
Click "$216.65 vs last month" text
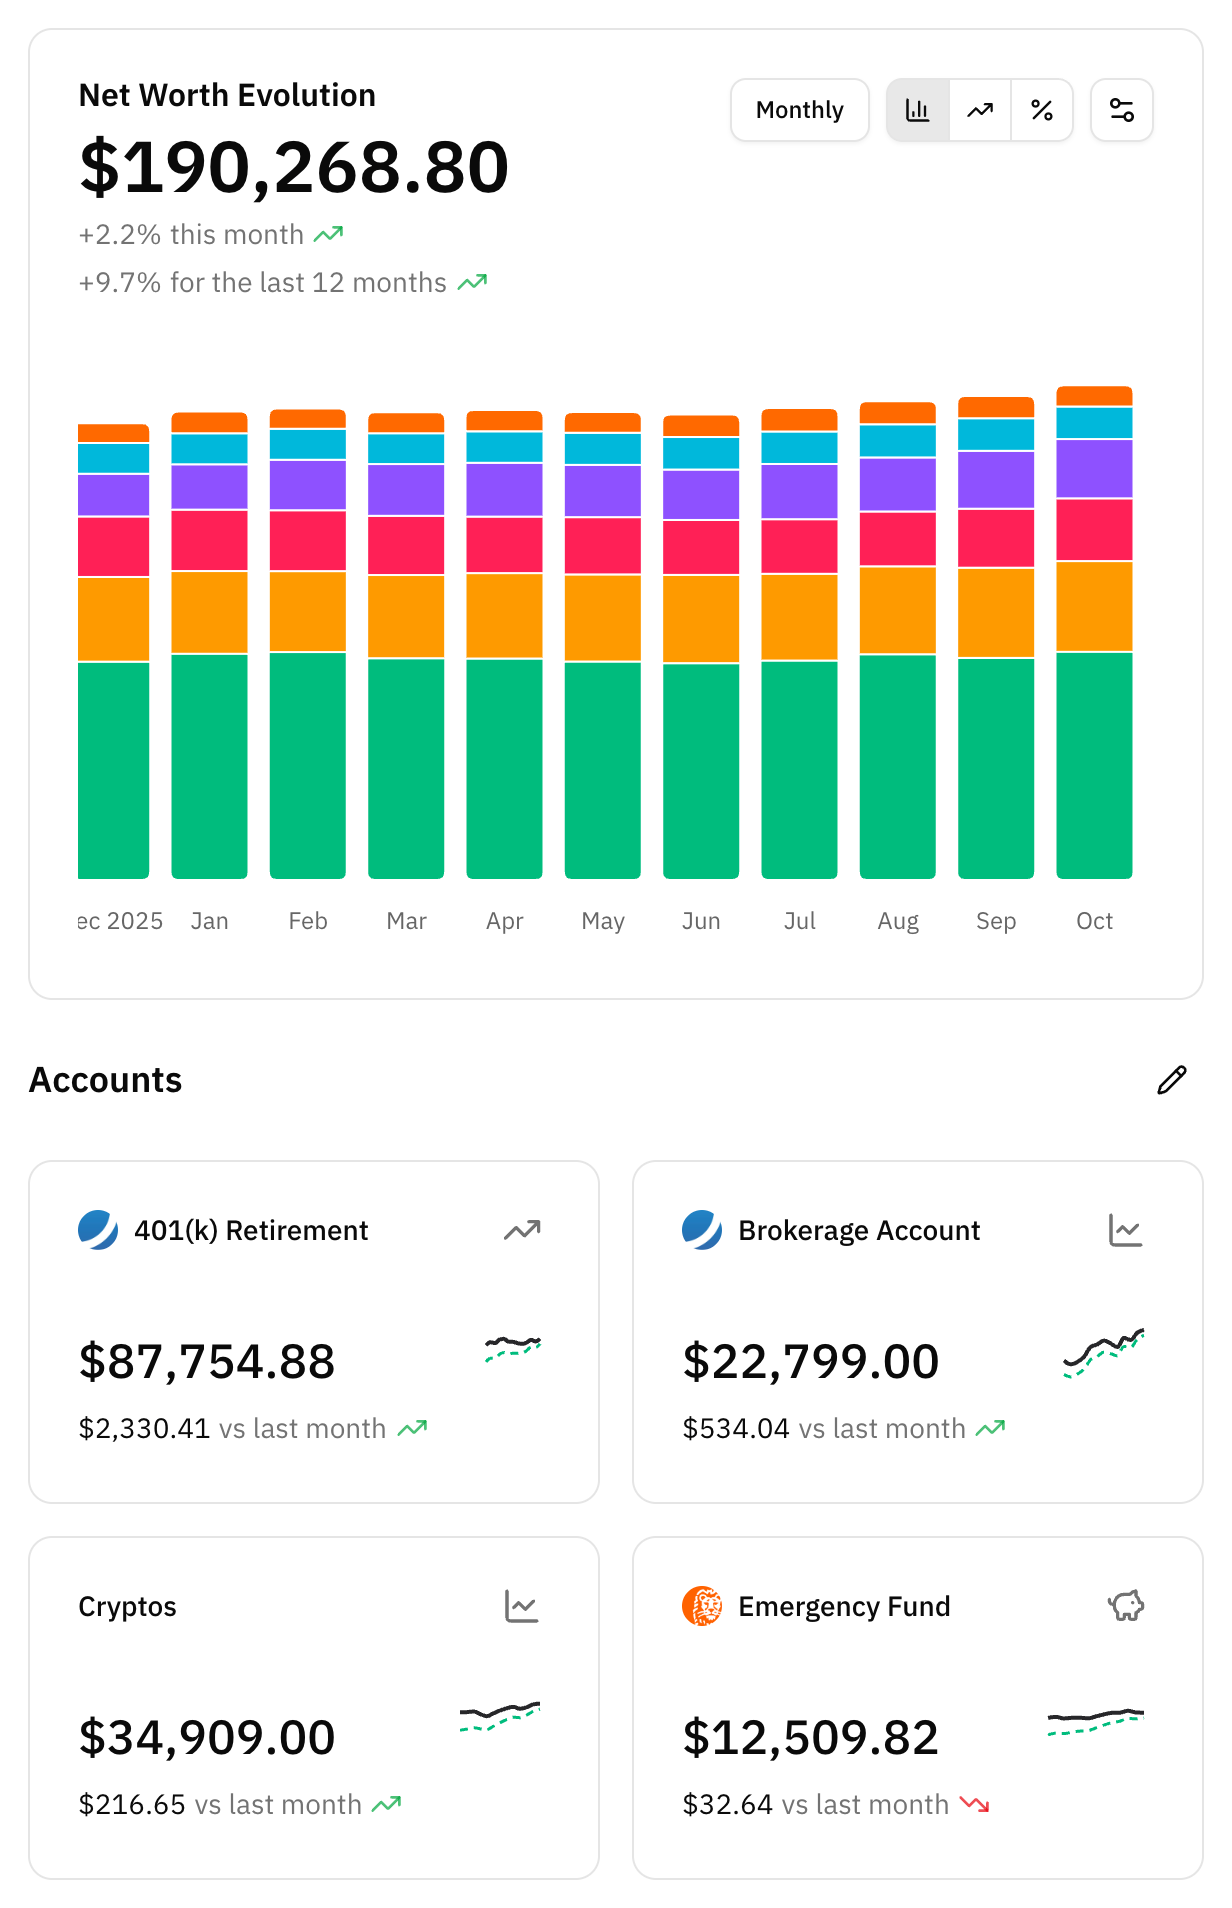pos(220,1804)
